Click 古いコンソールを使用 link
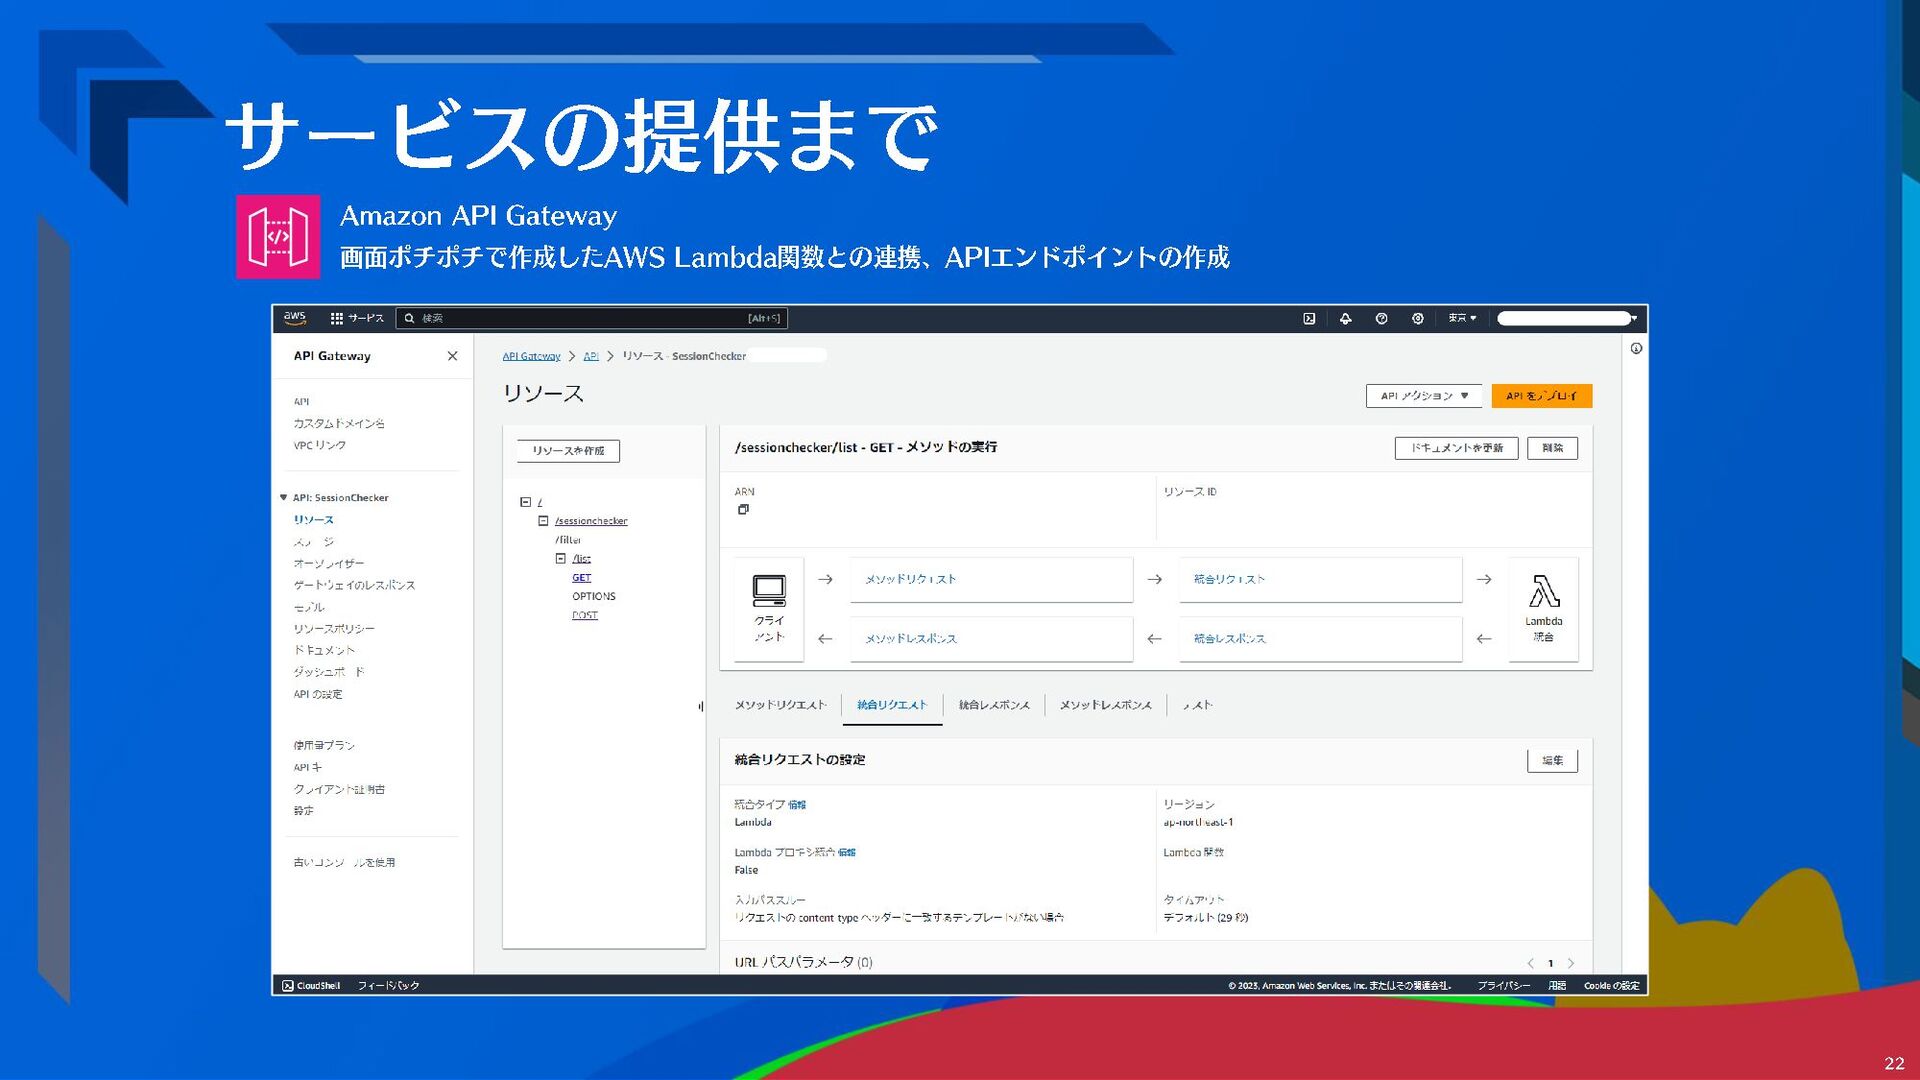 (x=344, y=863)
